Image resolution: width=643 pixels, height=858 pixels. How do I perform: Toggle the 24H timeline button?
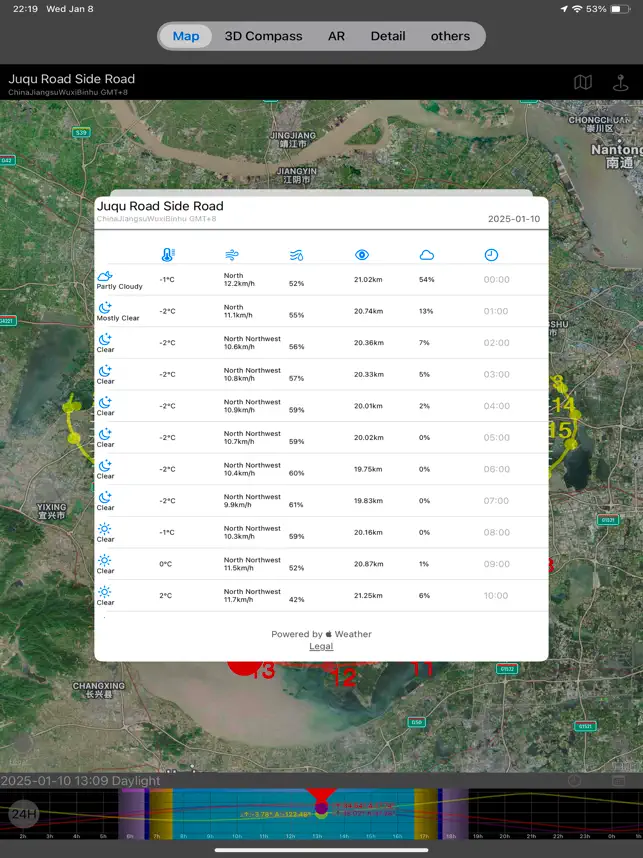(24, 814)
